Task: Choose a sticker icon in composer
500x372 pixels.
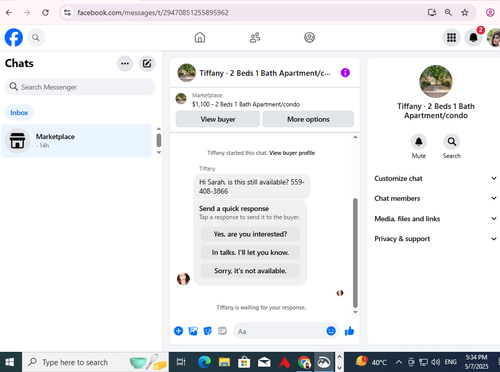Action: coord(208,331)
